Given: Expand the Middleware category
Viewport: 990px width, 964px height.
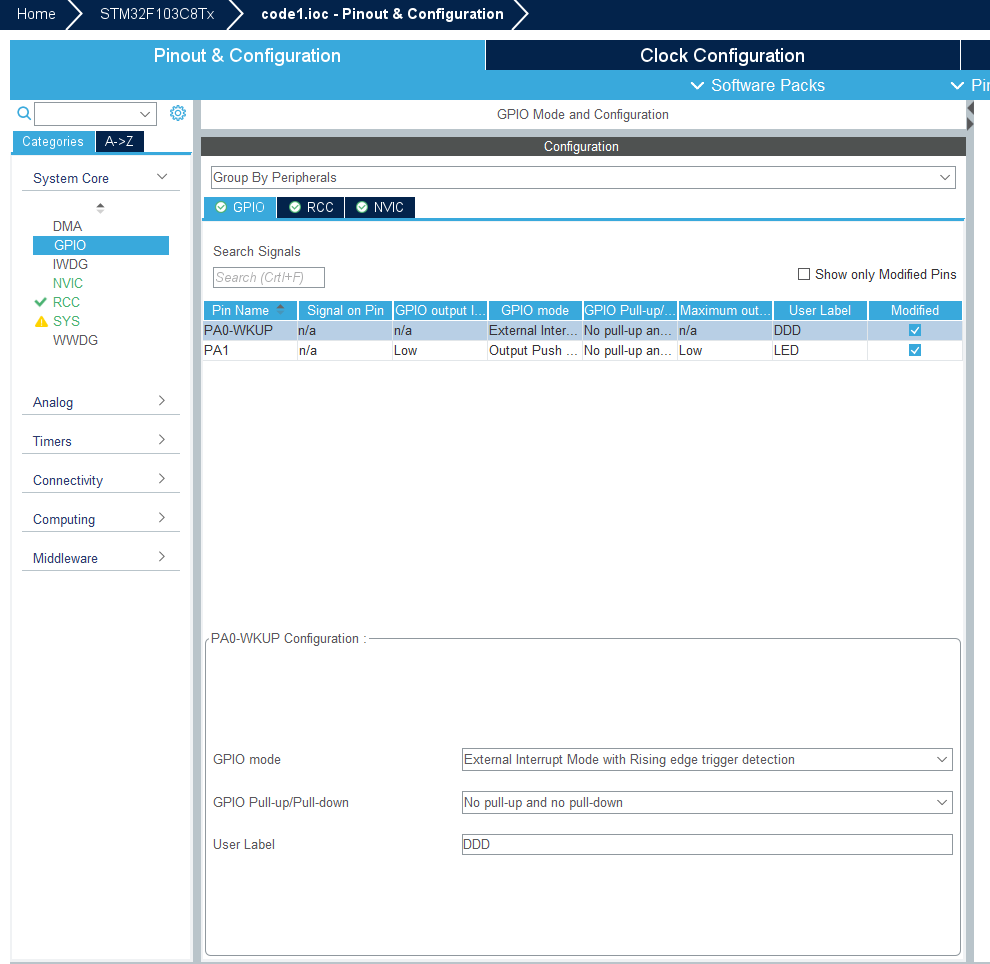Looking at the screenshot, I should click(100, 558).
